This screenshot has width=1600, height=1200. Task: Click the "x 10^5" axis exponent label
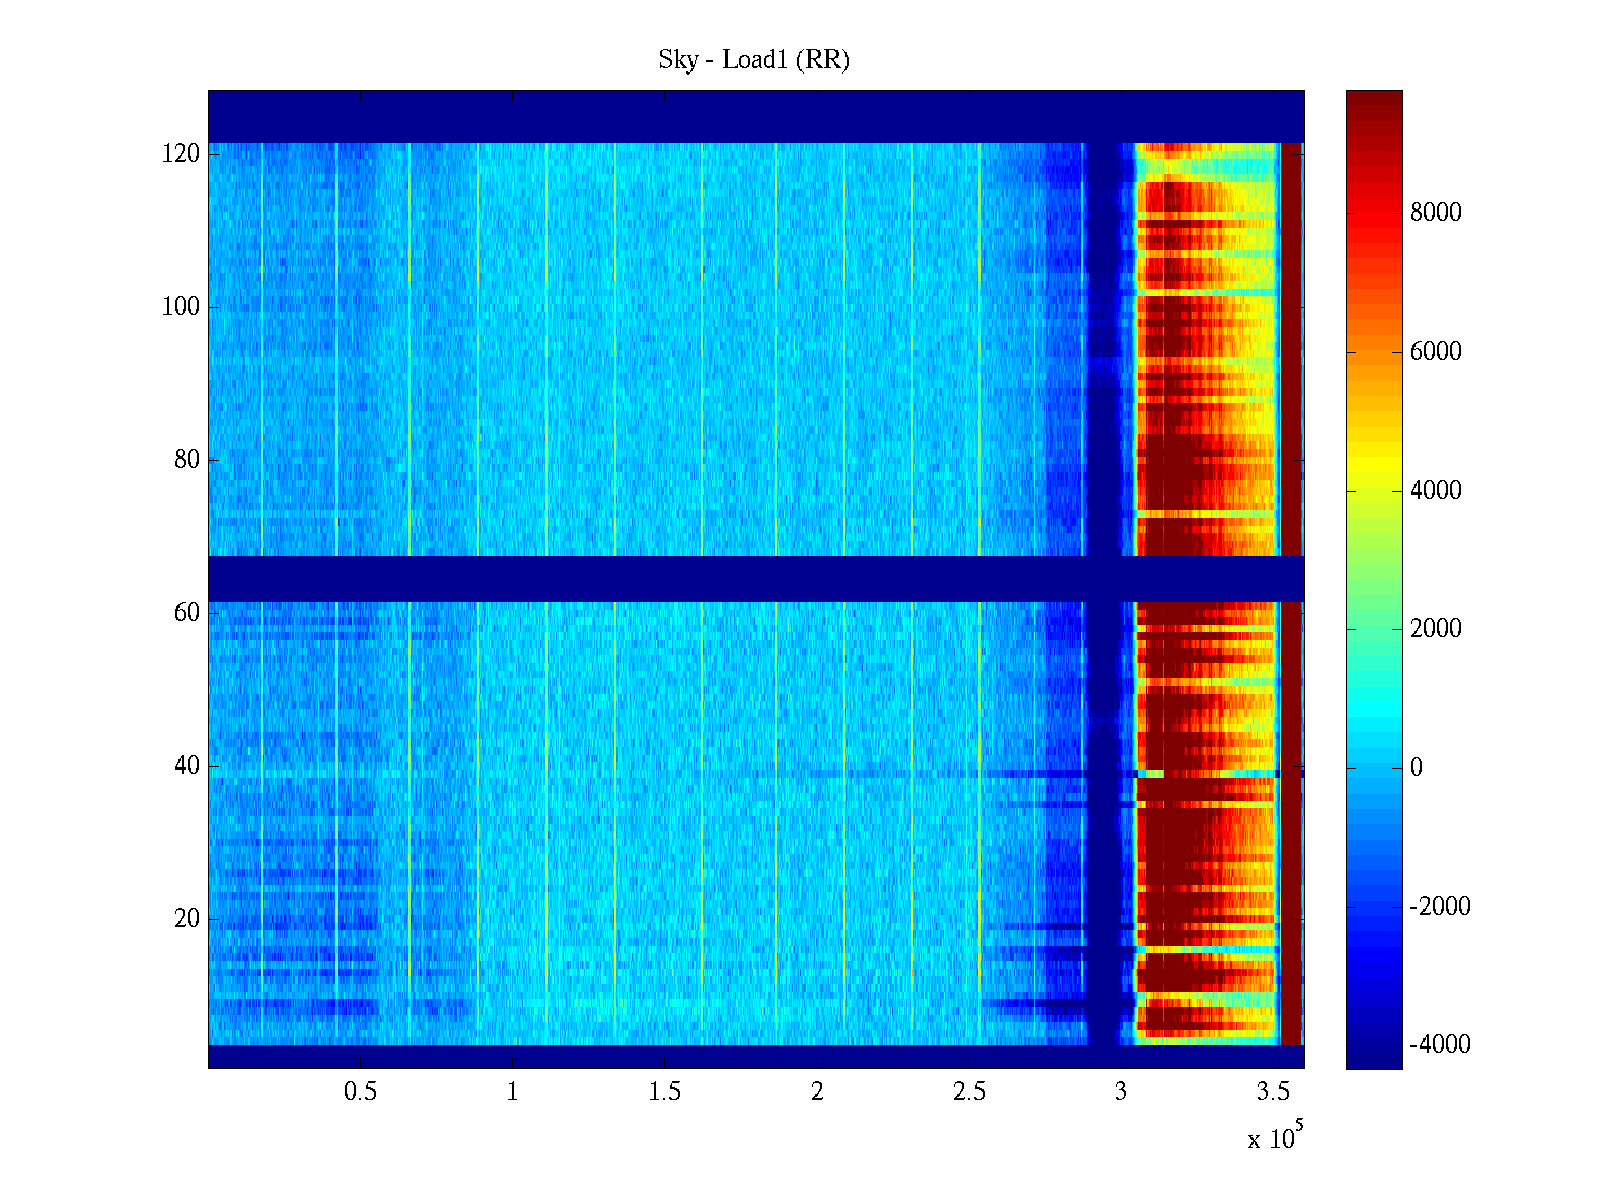(x=1275, y=1138)
